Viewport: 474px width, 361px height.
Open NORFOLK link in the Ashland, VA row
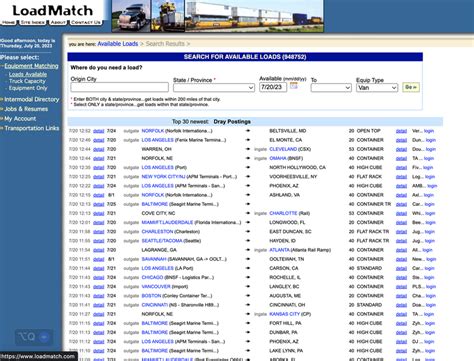click(x=153, y=195)
